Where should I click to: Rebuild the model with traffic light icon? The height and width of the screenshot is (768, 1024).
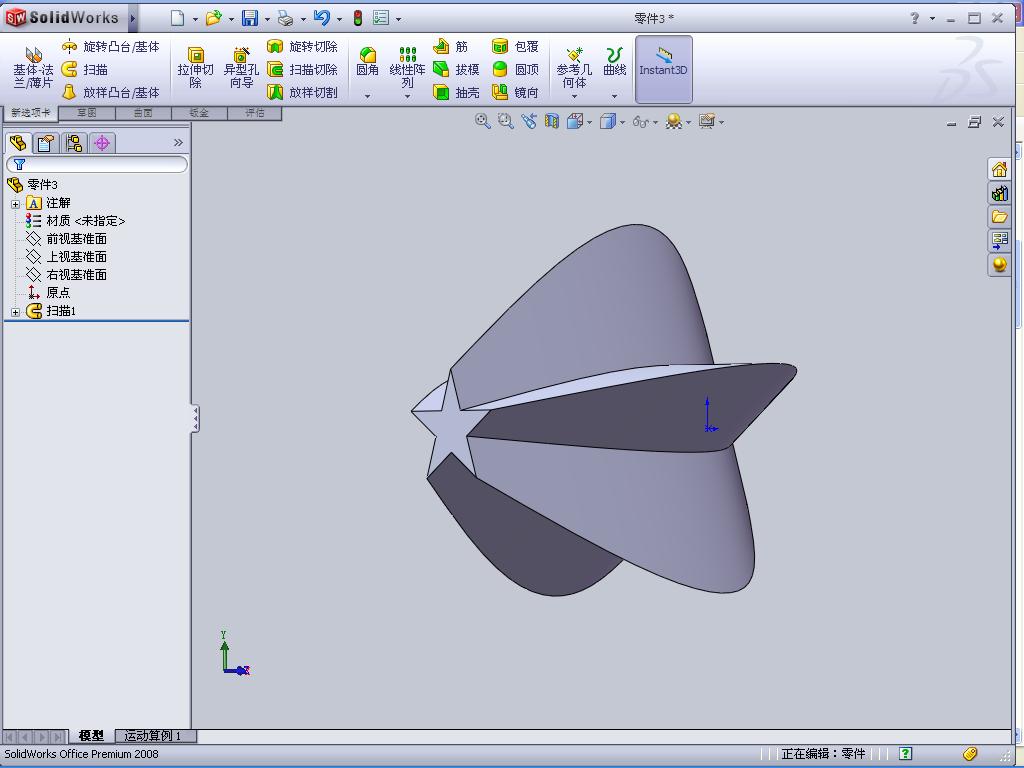pyautogui.click(x=358, y=18)
